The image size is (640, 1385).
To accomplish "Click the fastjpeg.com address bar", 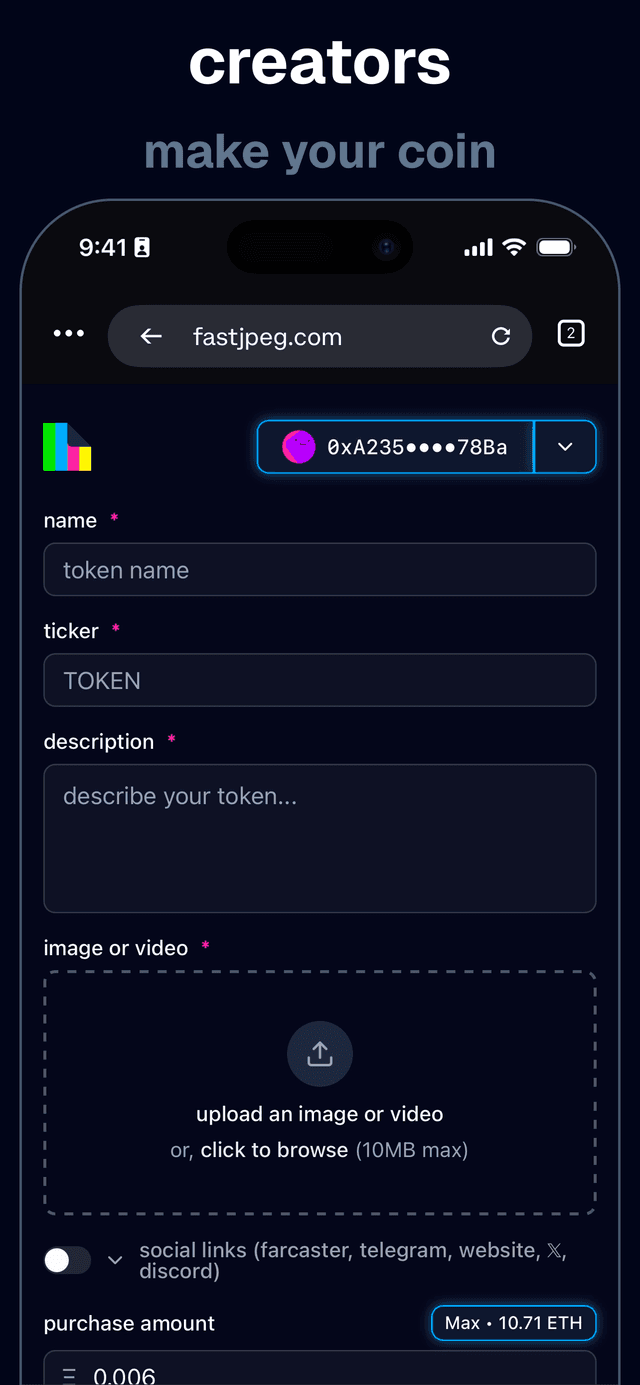I will 267,336.
